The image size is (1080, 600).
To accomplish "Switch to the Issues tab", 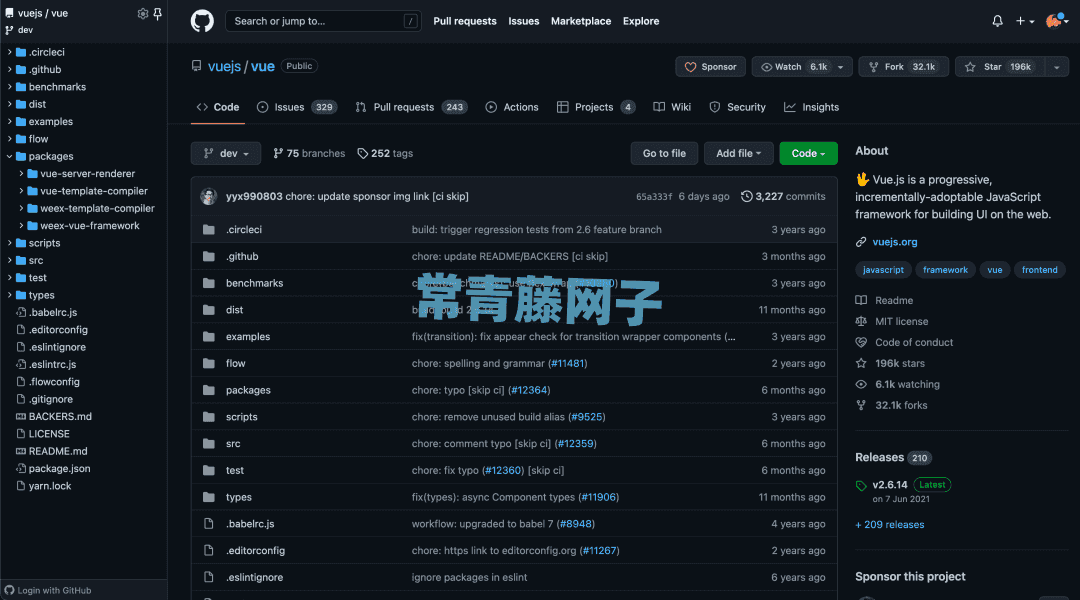I will click(297, 107).
